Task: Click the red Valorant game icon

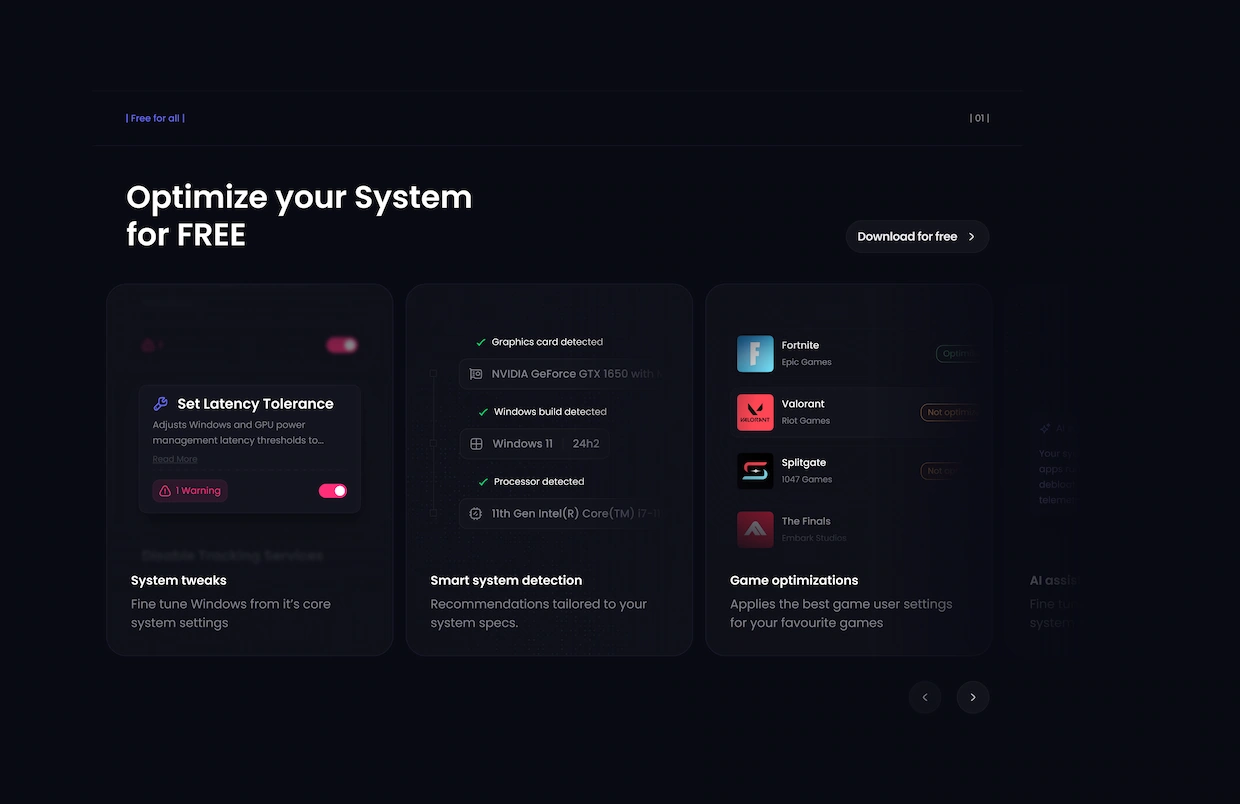Action: [x=755, y=412]
